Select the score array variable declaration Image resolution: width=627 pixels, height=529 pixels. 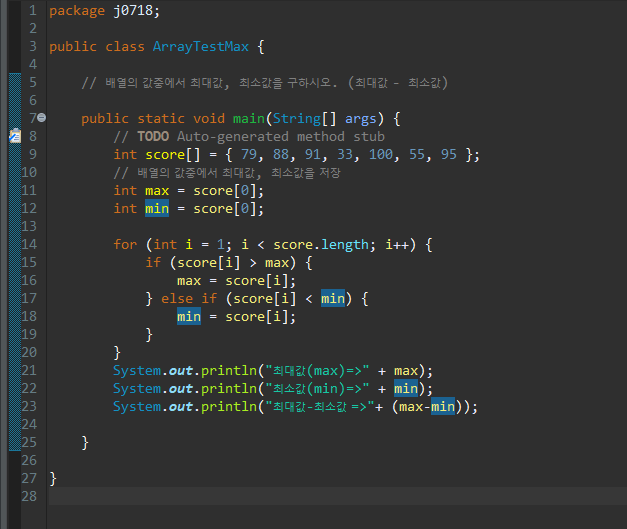(x=172, y=155)
